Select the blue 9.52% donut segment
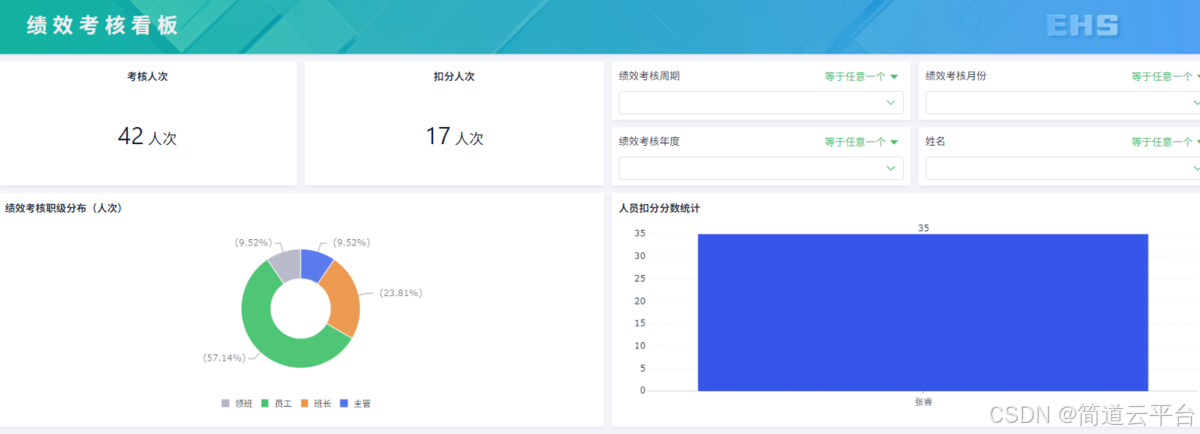Screen dimensions: 1200x434 pyautogui.click(x=317, y=264)
